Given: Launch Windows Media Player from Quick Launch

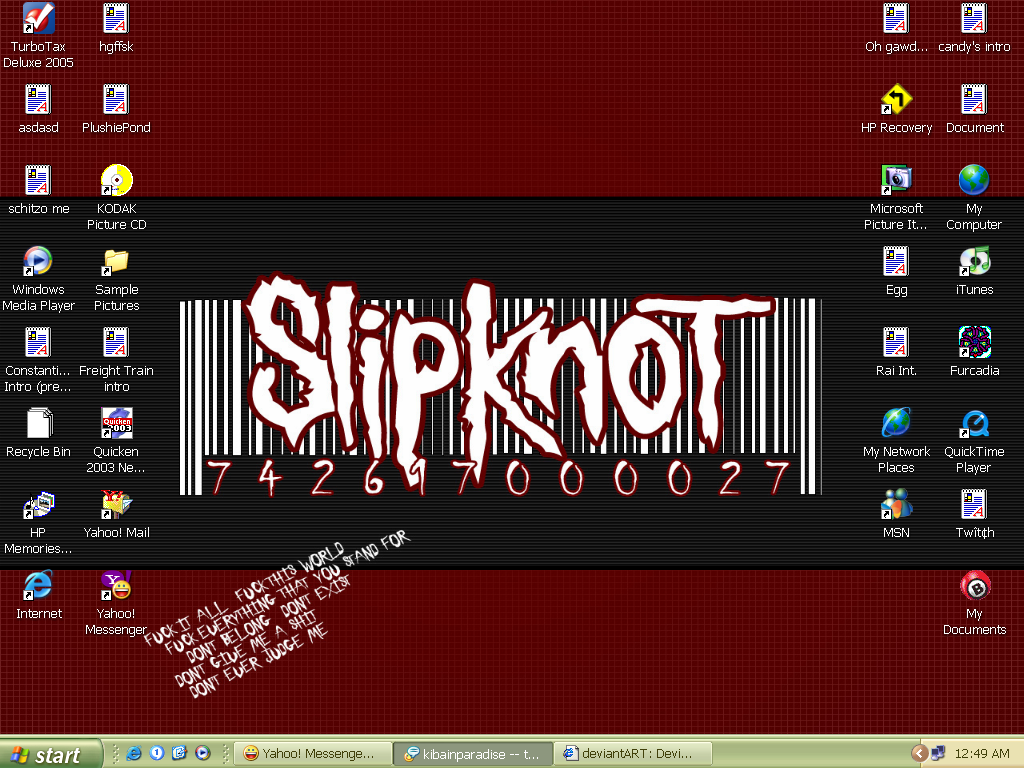Looking at the screenshot, I should click(203, 754).
